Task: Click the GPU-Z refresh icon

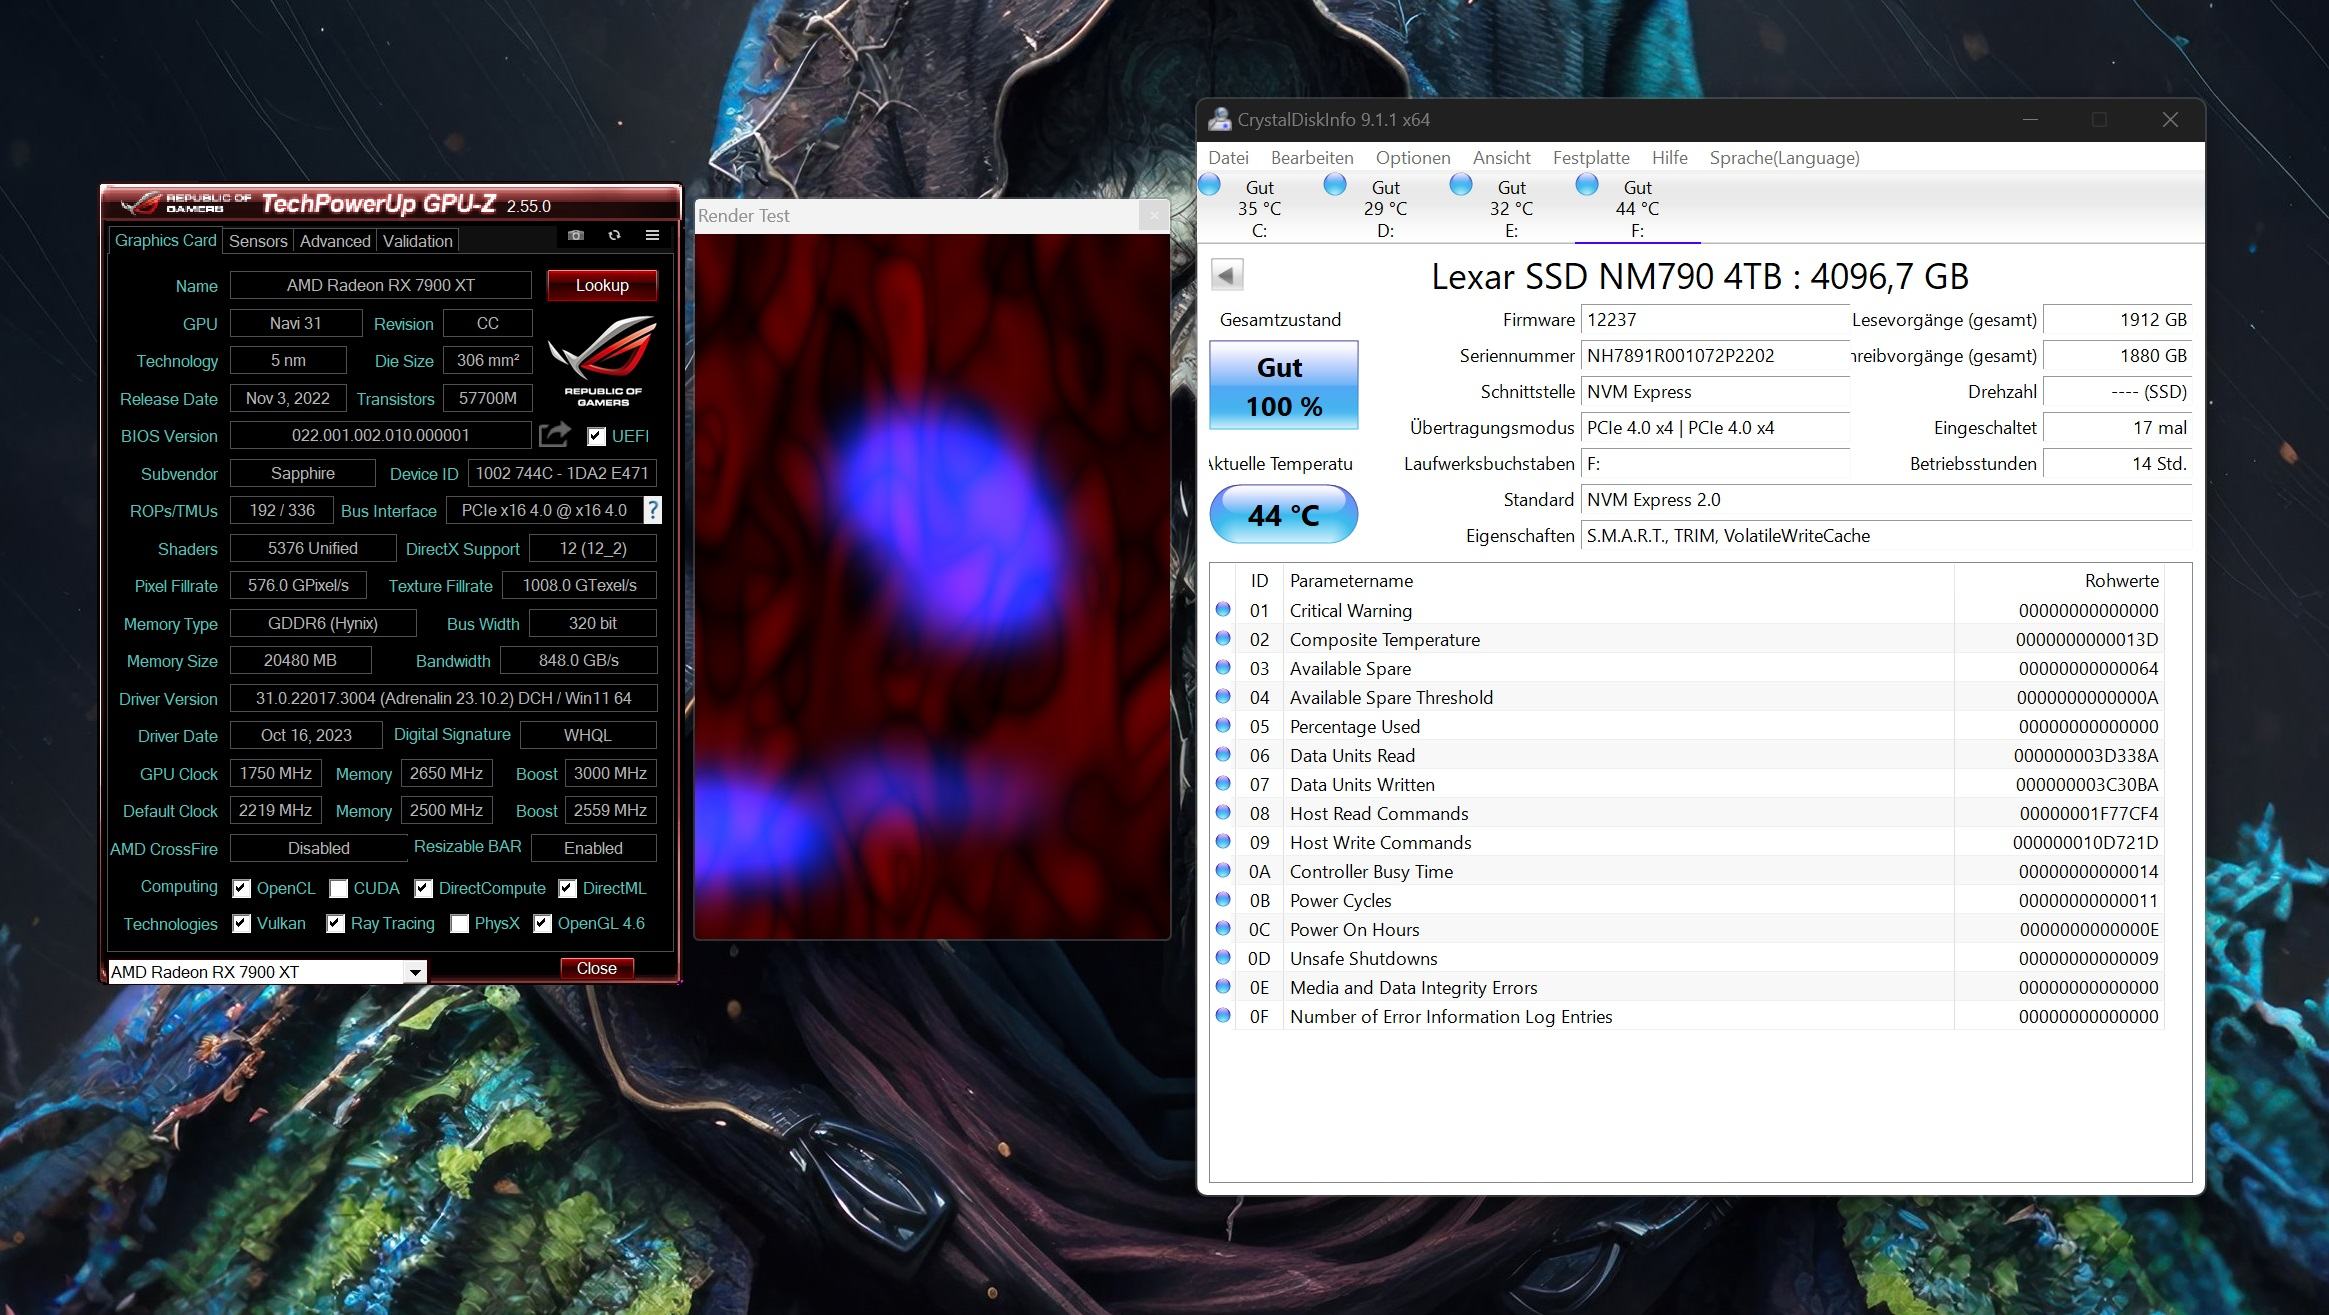Action: click(x=614, y=235)
